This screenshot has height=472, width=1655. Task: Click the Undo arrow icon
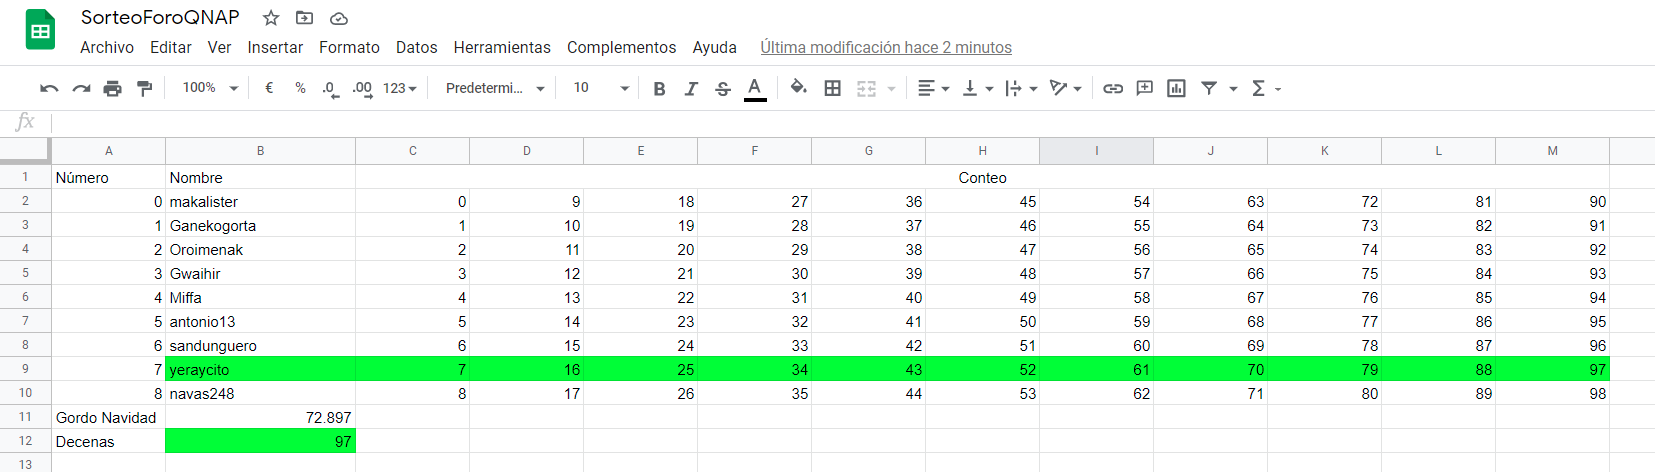tap(49, 89)
